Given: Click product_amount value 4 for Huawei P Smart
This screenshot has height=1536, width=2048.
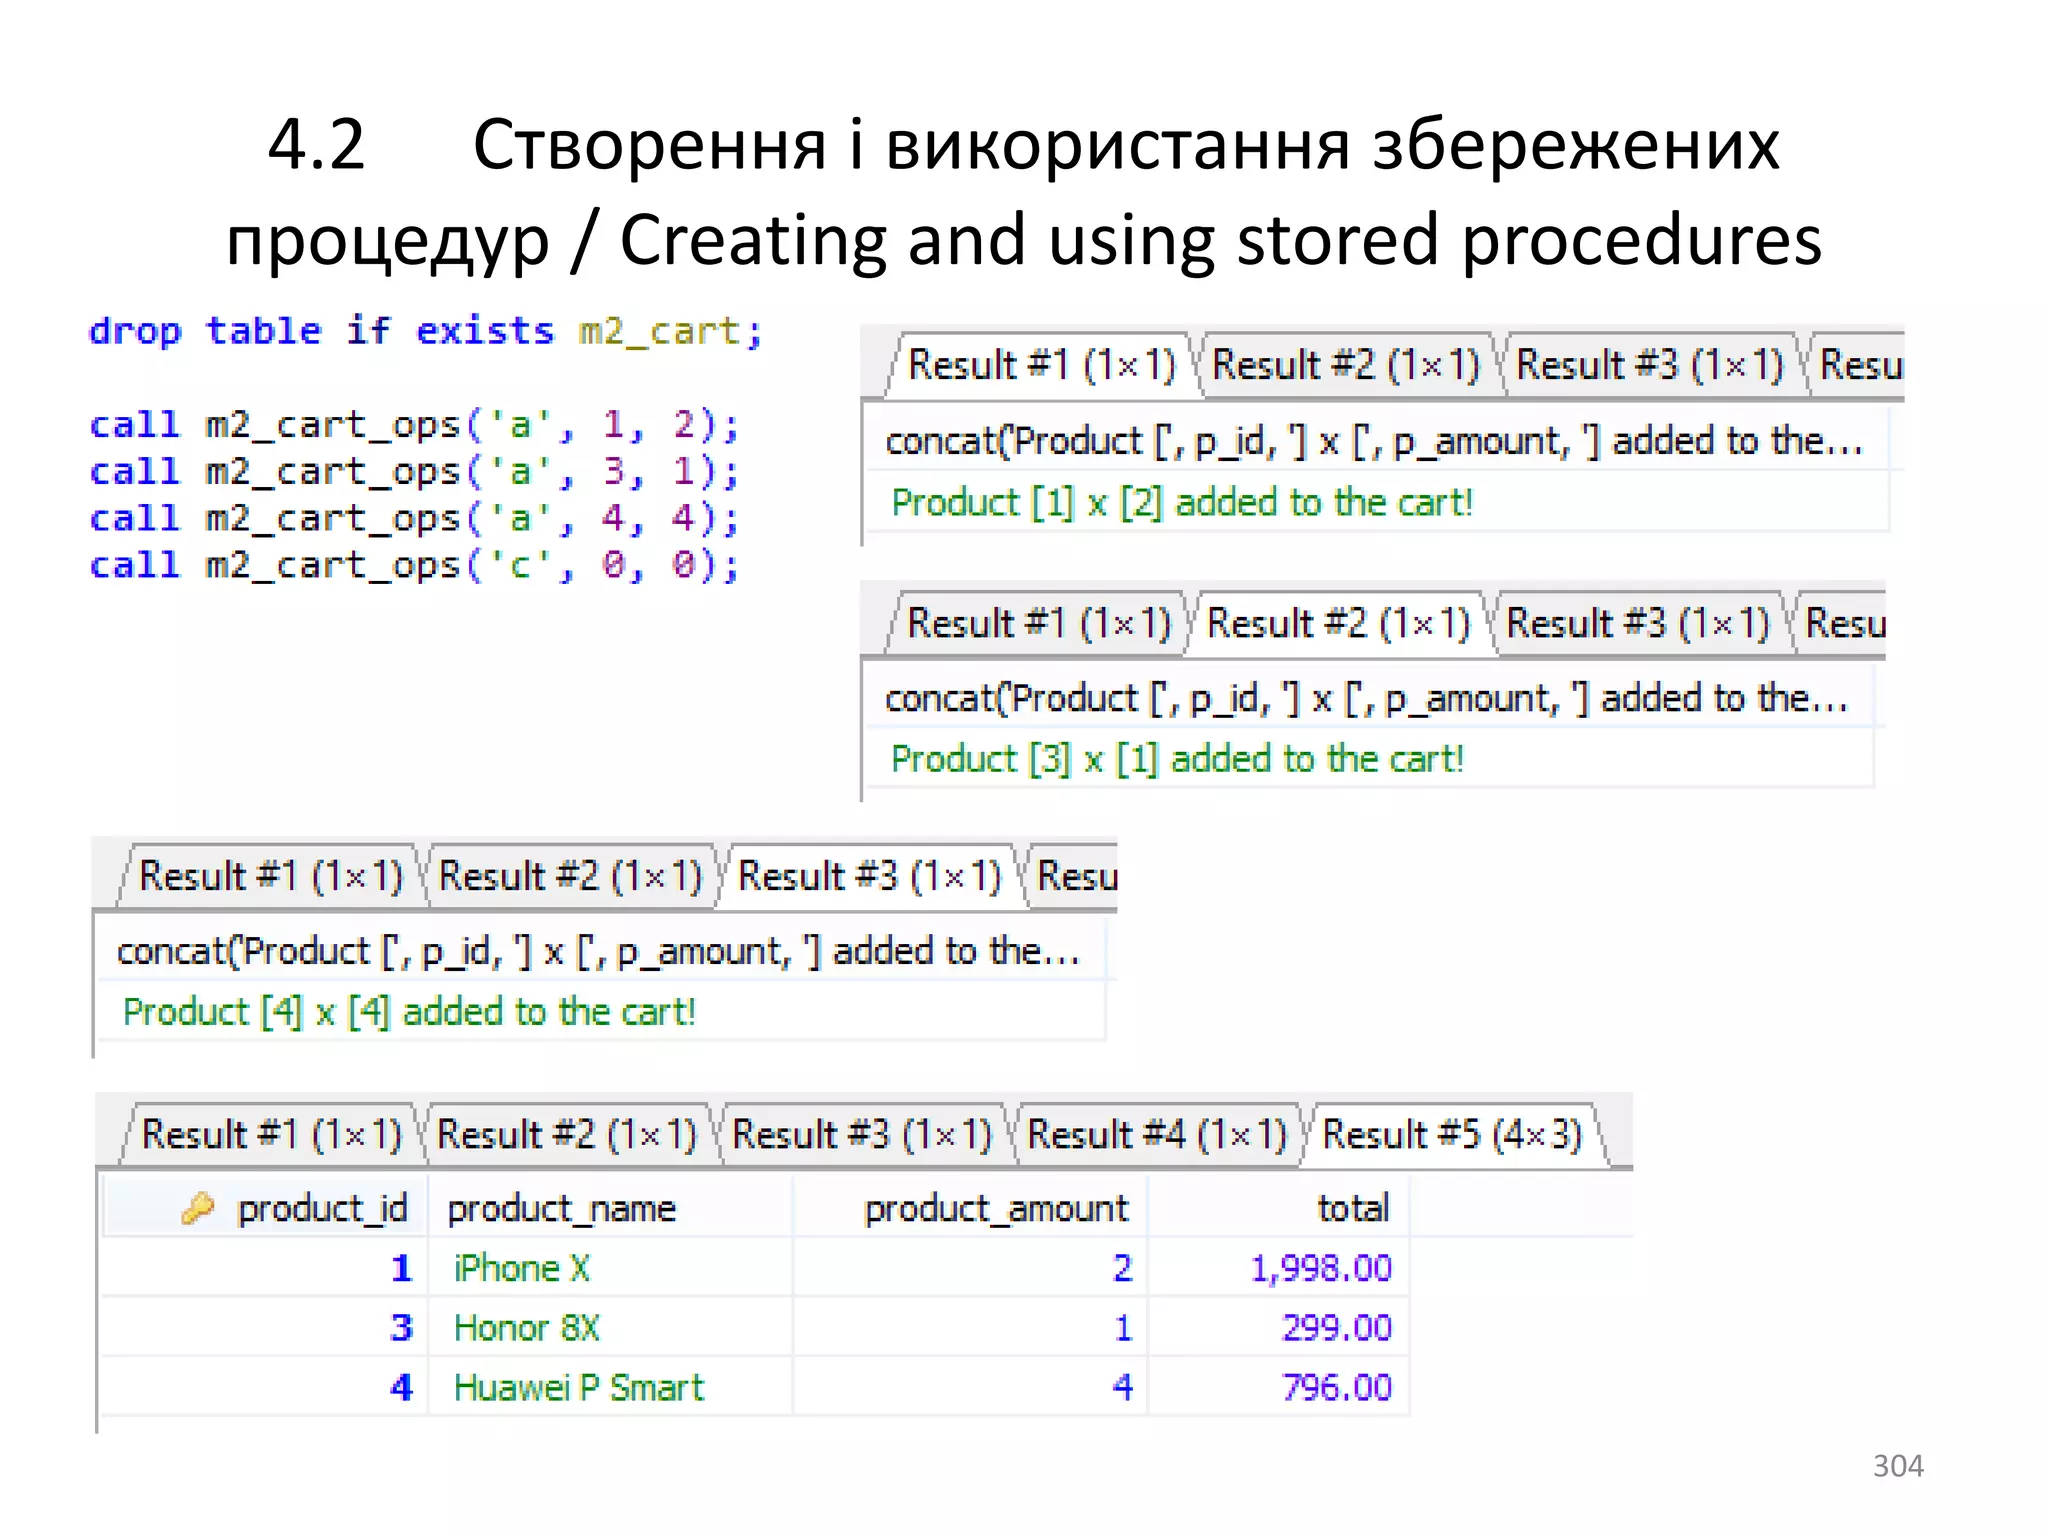Looking at the screenshot, I should click(x=1122, y=1388).
